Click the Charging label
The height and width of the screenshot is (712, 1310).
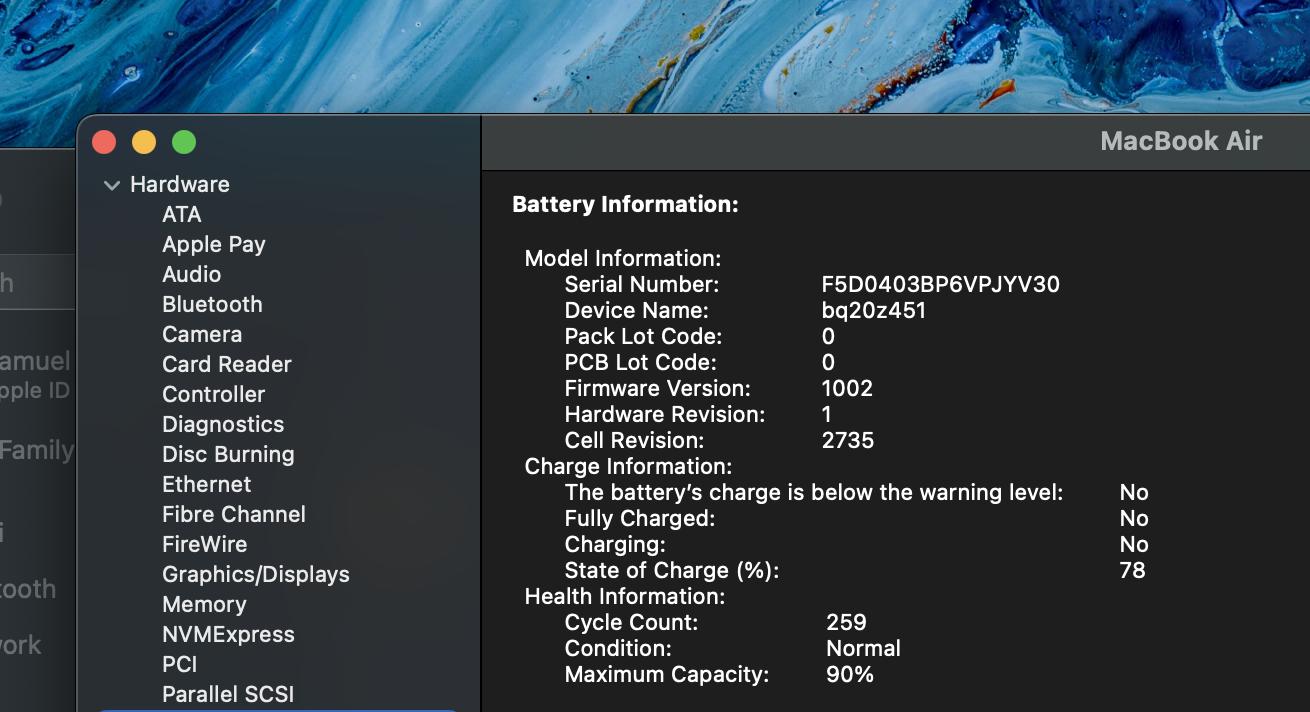coord(615,544)
